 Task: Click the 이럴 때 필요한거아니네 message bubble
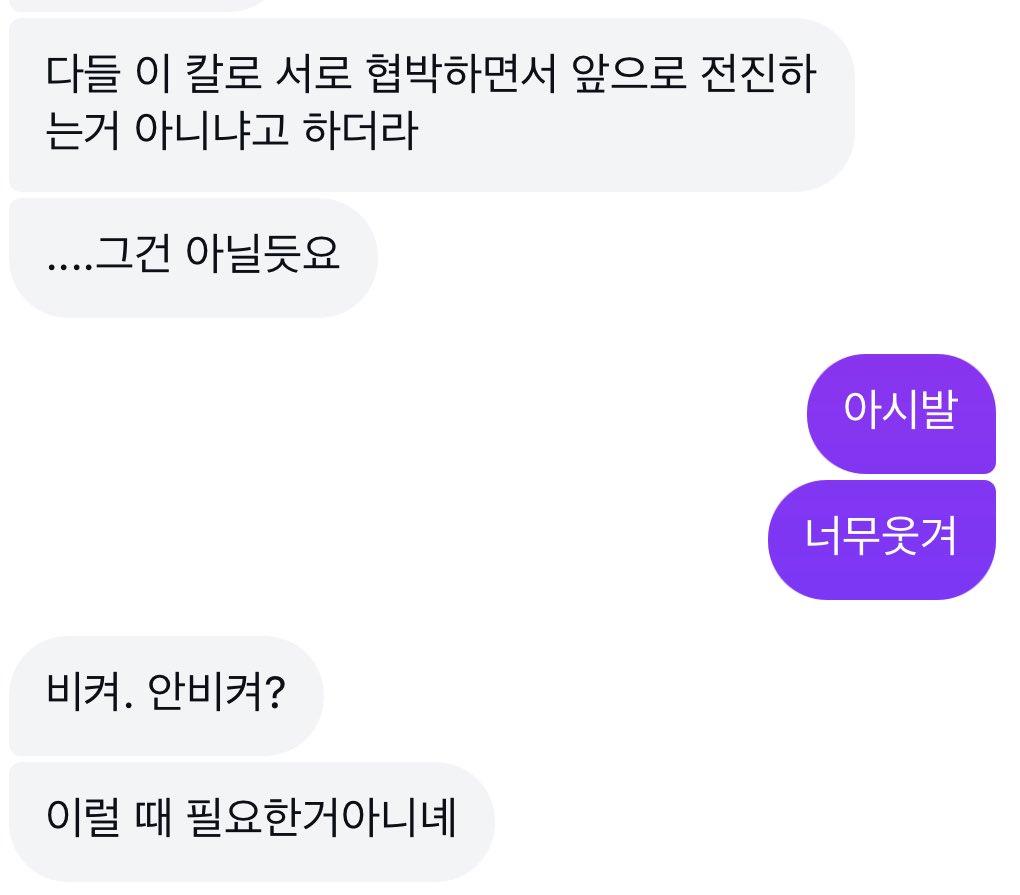click(x=251, y=821)
